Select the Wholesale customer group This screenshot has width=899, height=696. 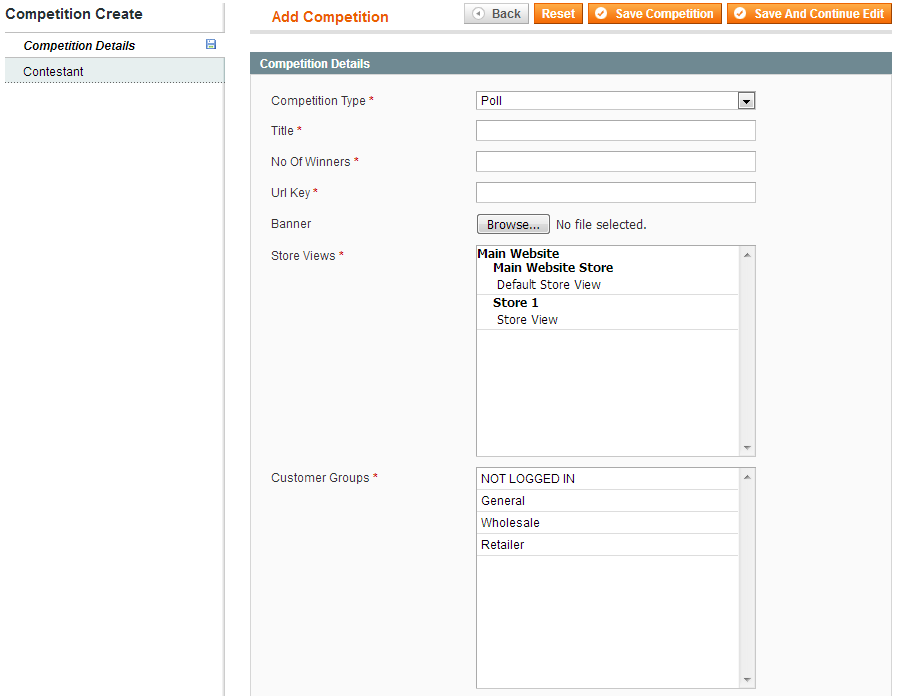click(x=510, y=523)
